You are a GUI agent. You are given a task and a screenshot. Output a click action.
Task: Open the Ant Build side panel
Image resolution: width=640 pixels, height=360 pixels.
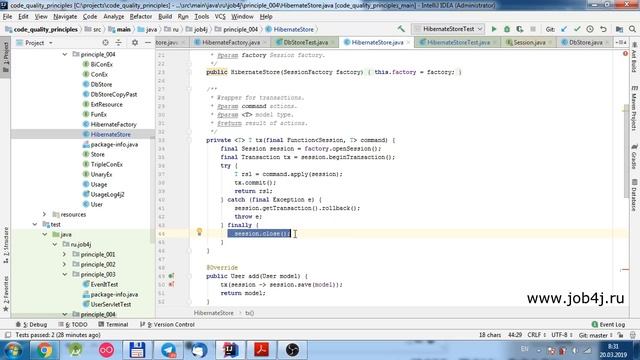(634, 57)
